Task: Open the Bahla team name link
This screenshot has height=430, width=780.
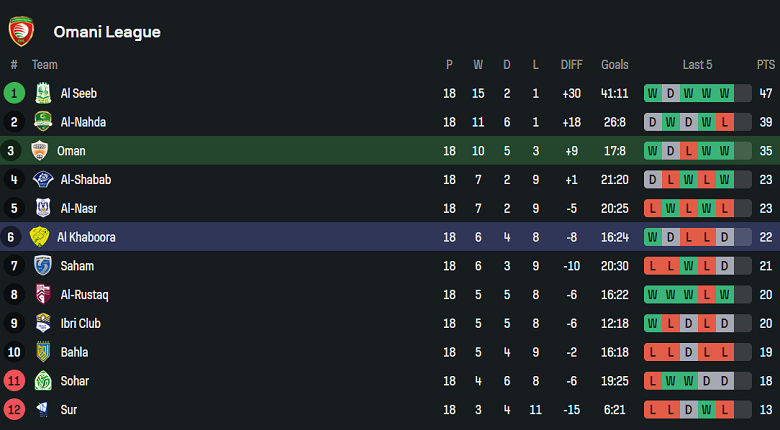Action: pos(74,352)
